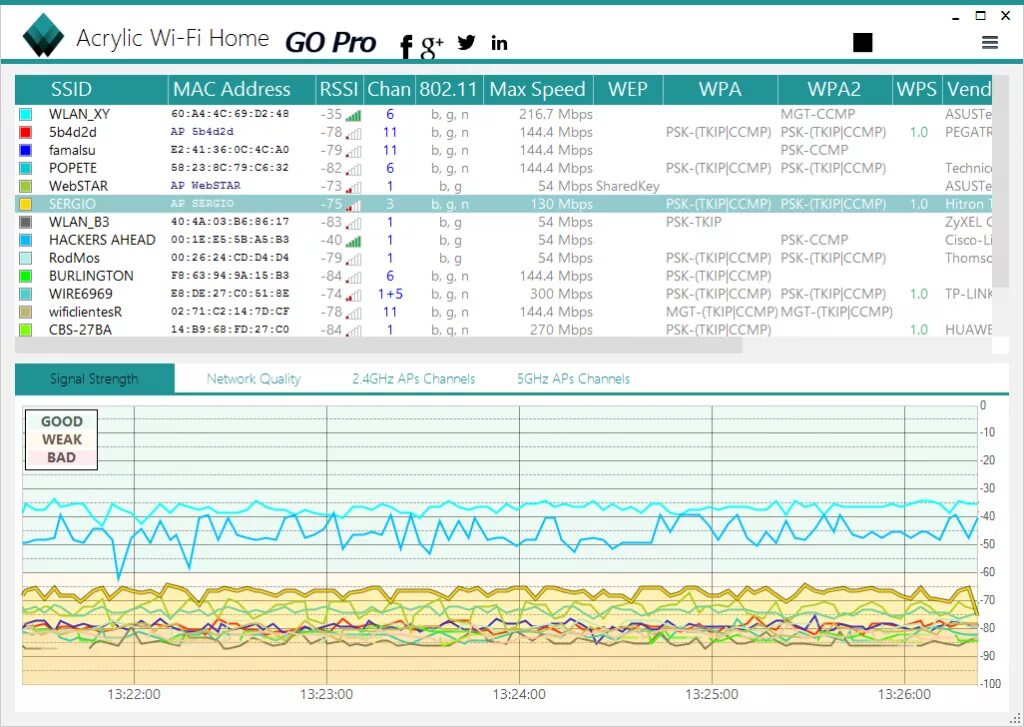Screen dimensions: 1024x727
Task: Toggle the color box beside POPETE
Action: [25, 168]
